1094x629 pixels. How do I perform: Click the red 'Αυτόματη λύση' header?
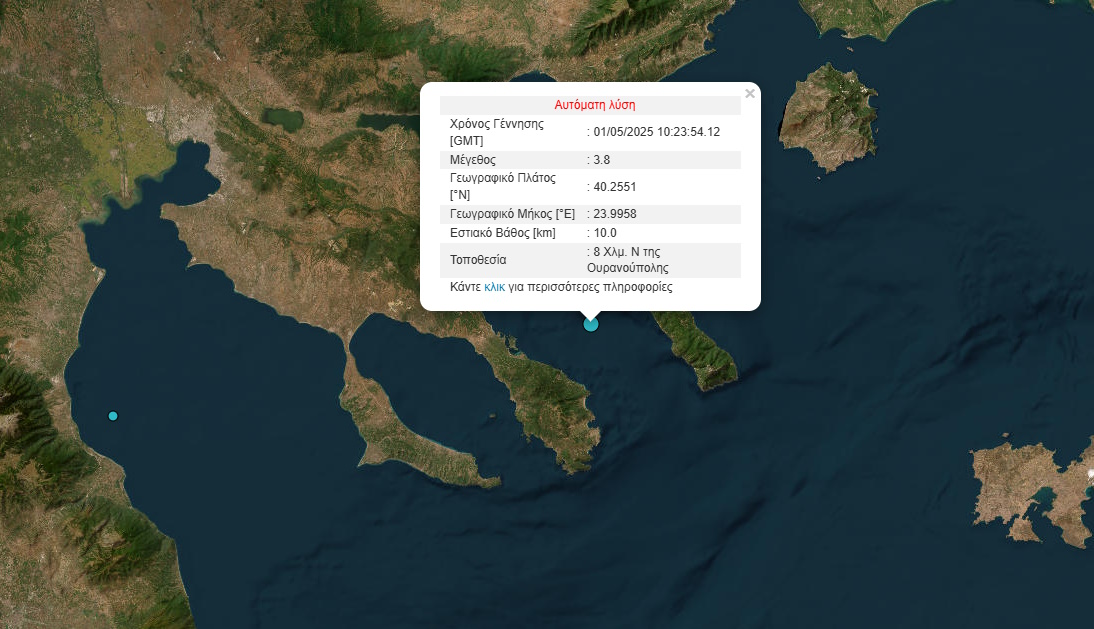pyautogui.click(x=594, y=105)
